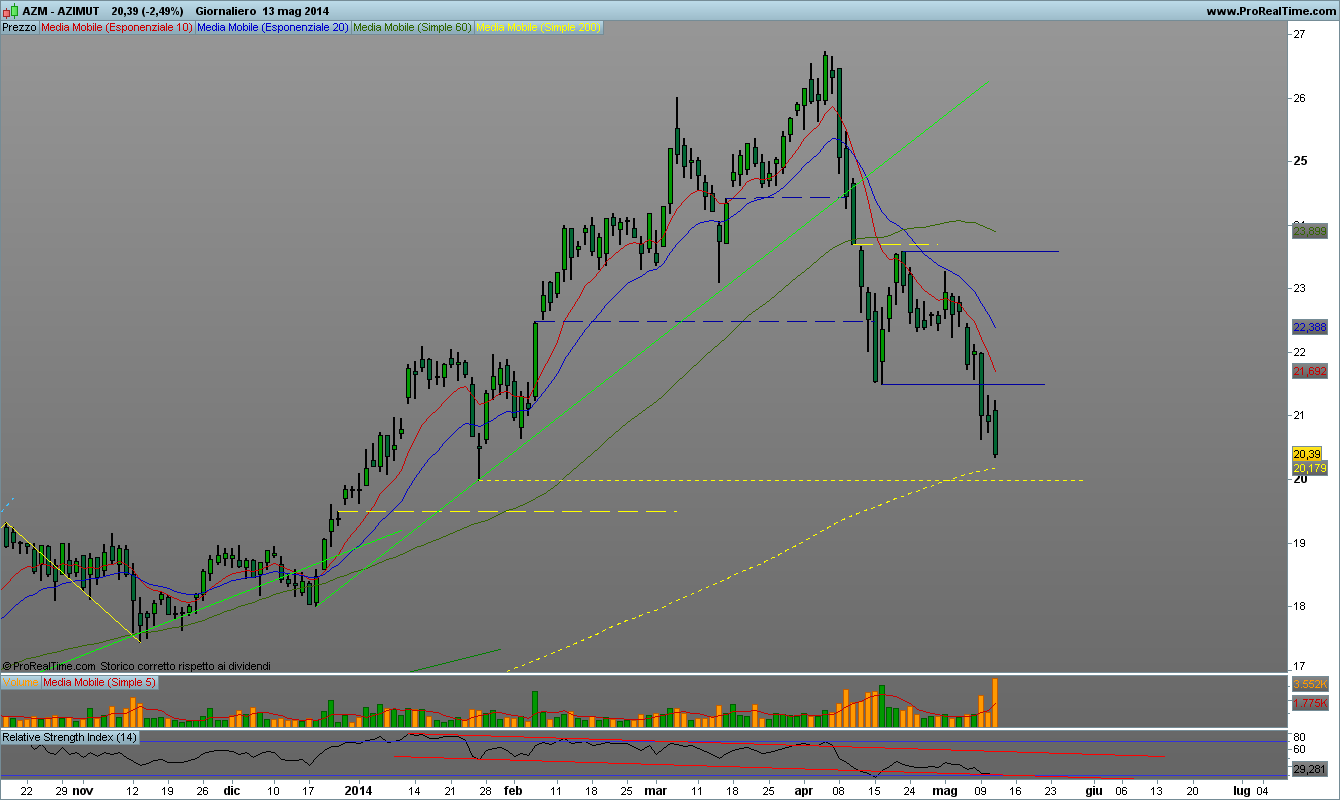Click the RSI 80 axis level label
Viewport: 1340px width, 800px height.
(1299, 736)
